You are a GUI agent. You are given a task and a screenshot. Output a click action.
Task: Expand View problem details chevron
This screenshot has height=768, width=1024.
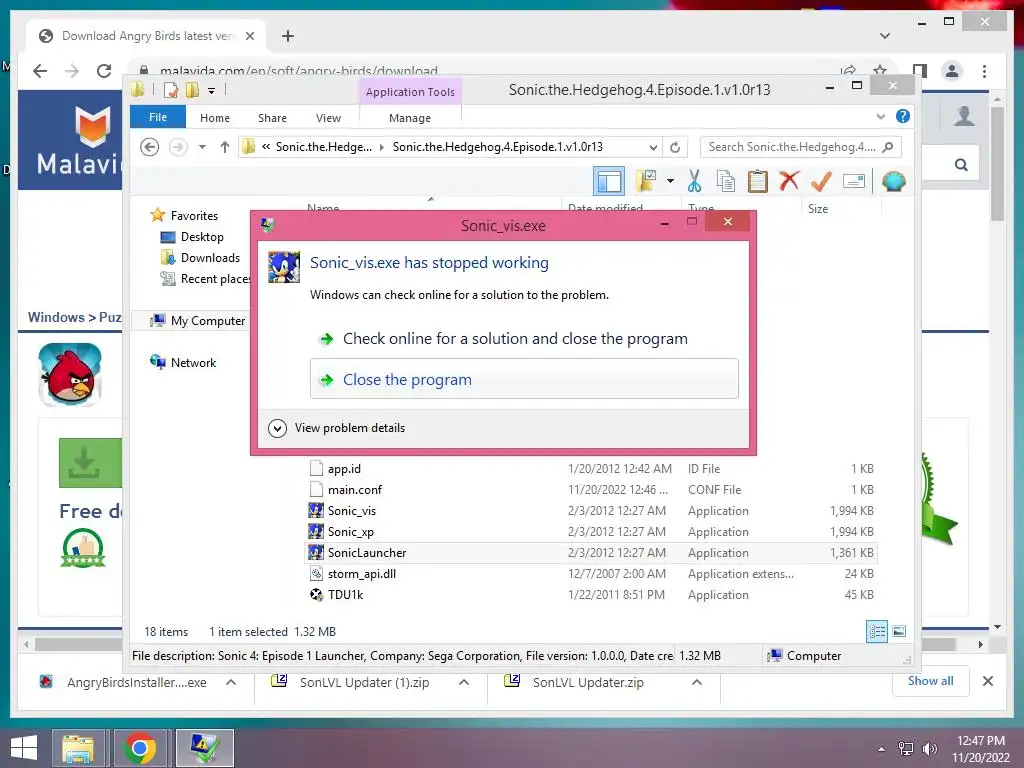tap(277, 428)
